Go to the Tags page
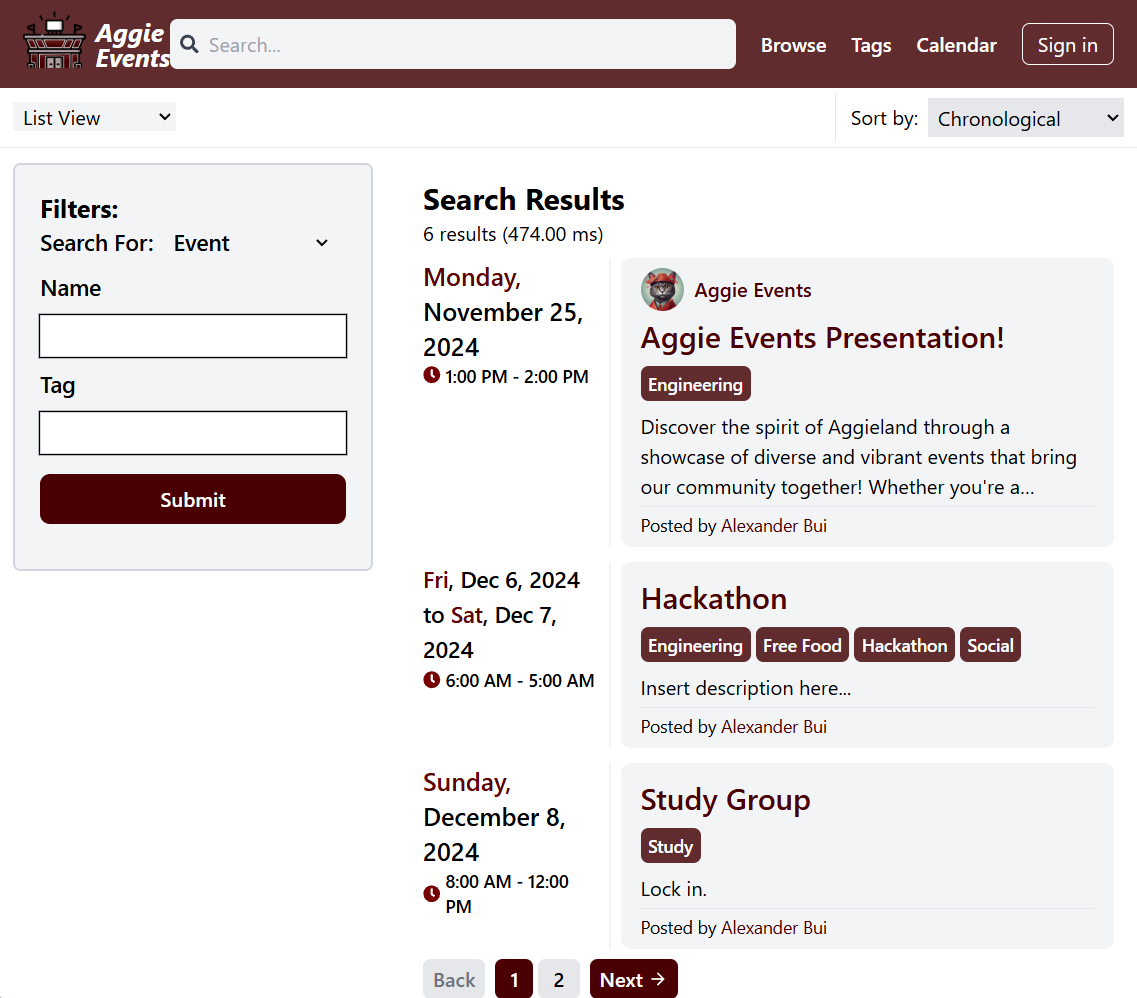The width and height of the screenshot is (1137, 998). tap(871, 45)
